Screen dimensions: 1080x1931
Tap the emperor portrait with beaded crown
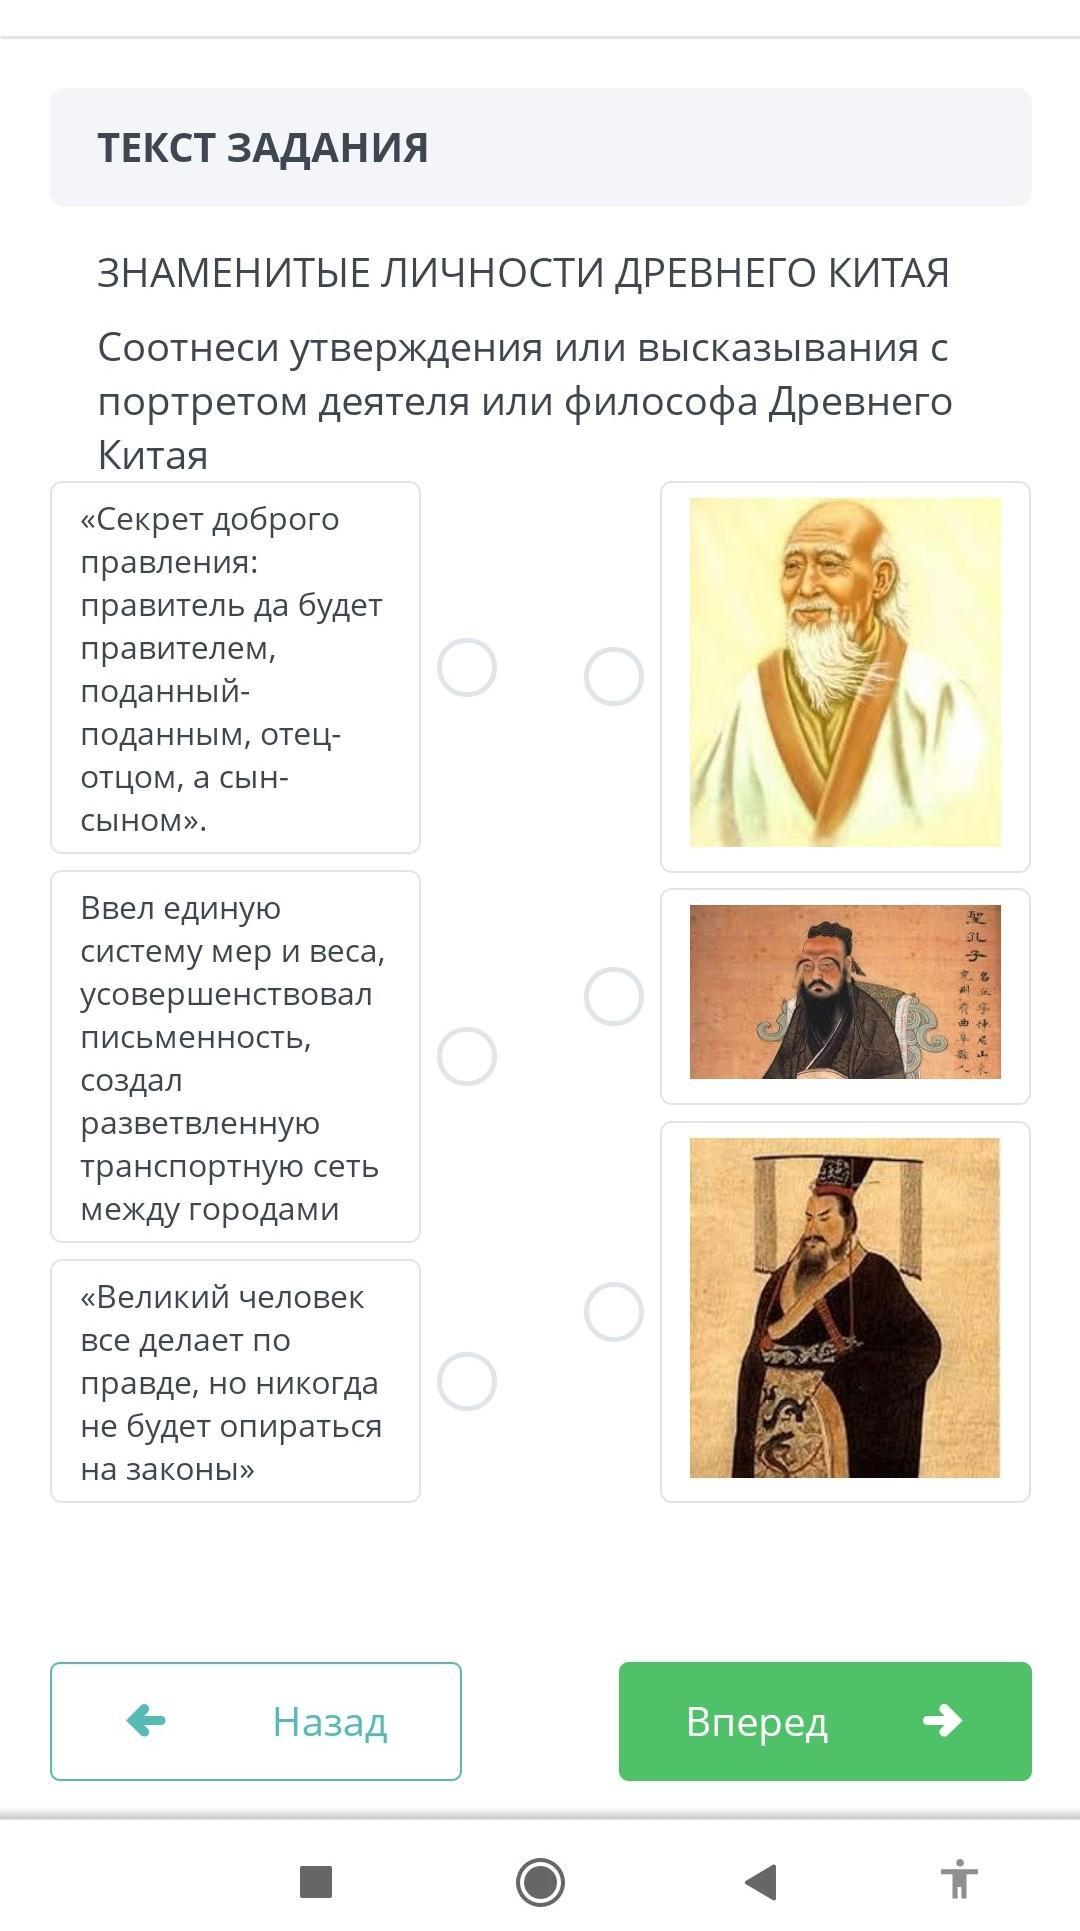[x=845, y=1308]
